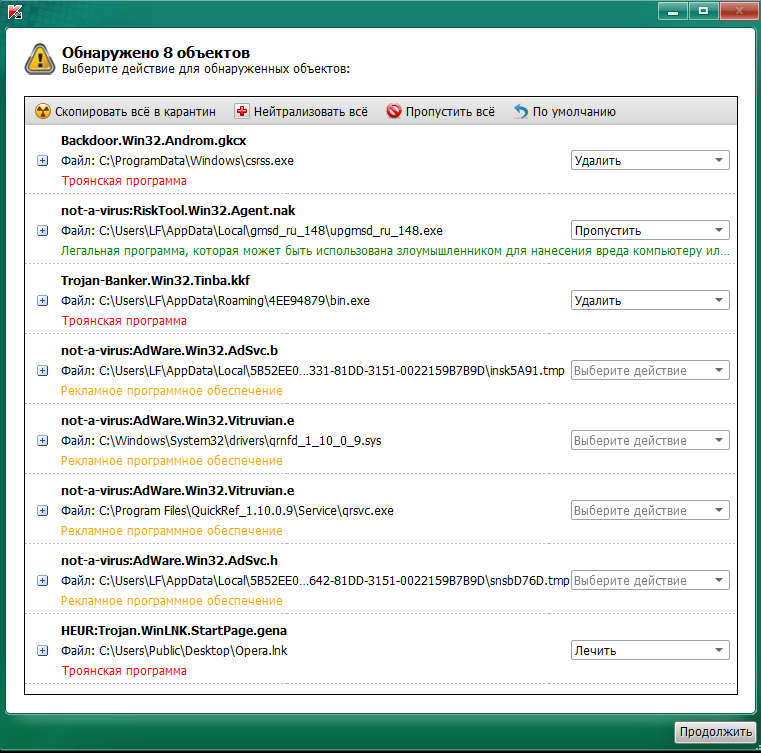
Task: Open action dropdown for csrss.exe
Action: 649,160
